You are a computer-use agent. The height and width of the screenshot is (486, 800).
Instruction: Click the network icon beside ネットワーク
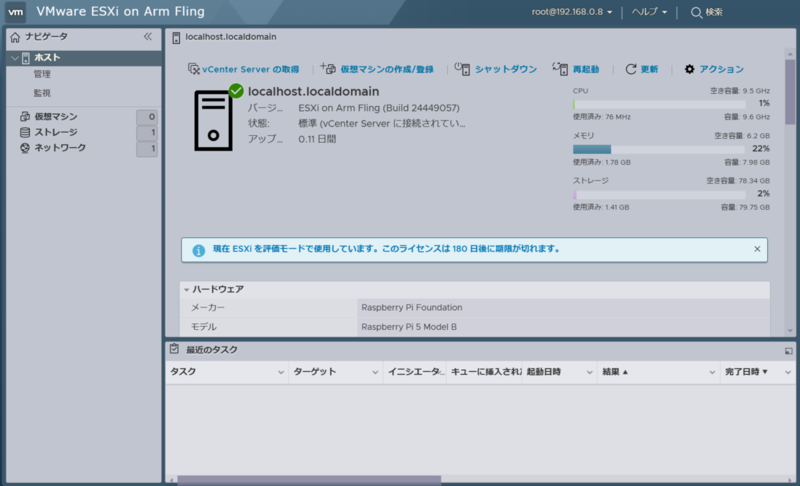24,148
